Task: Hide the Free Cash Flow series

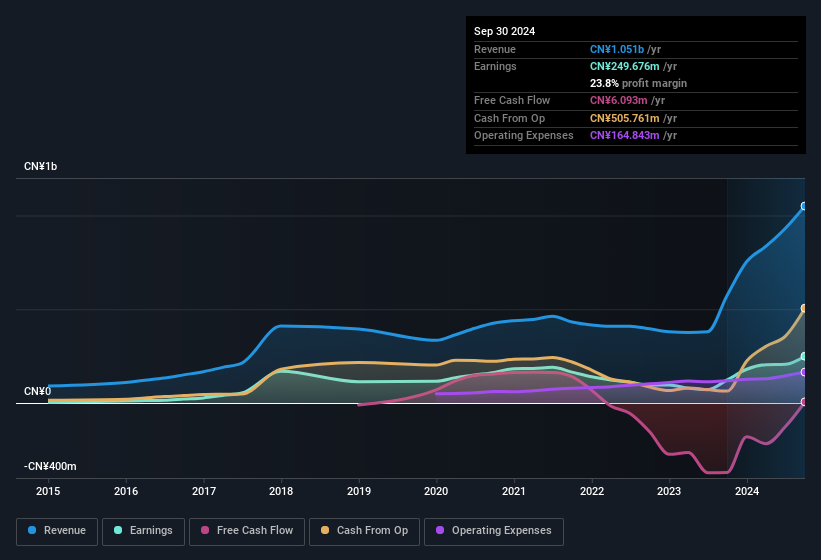Action: tap(247, 531)
